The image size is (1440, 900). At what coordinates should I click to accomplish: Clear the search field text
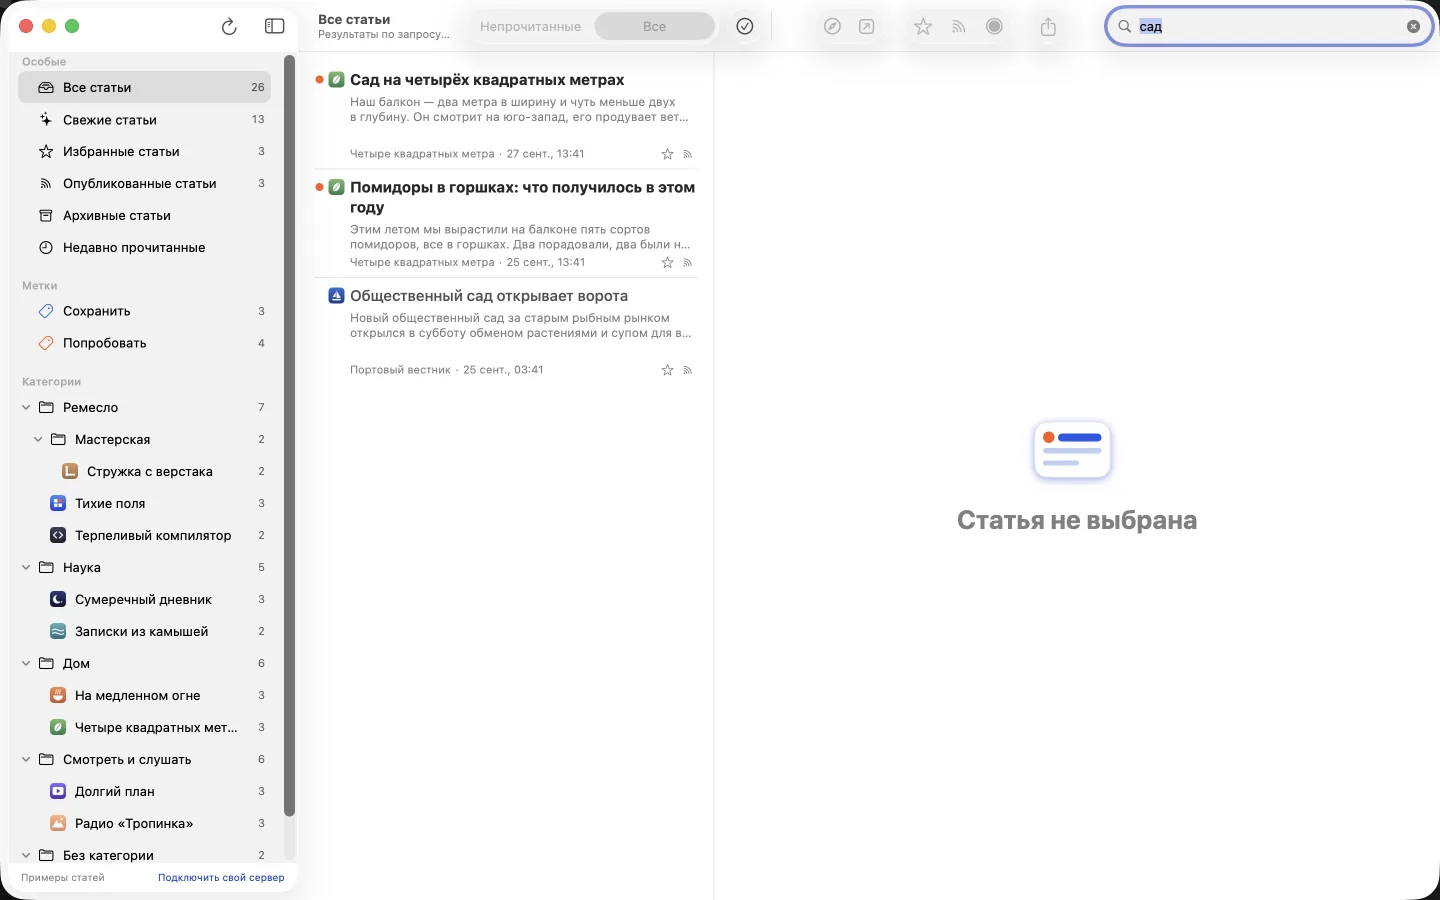point(1413,27)
